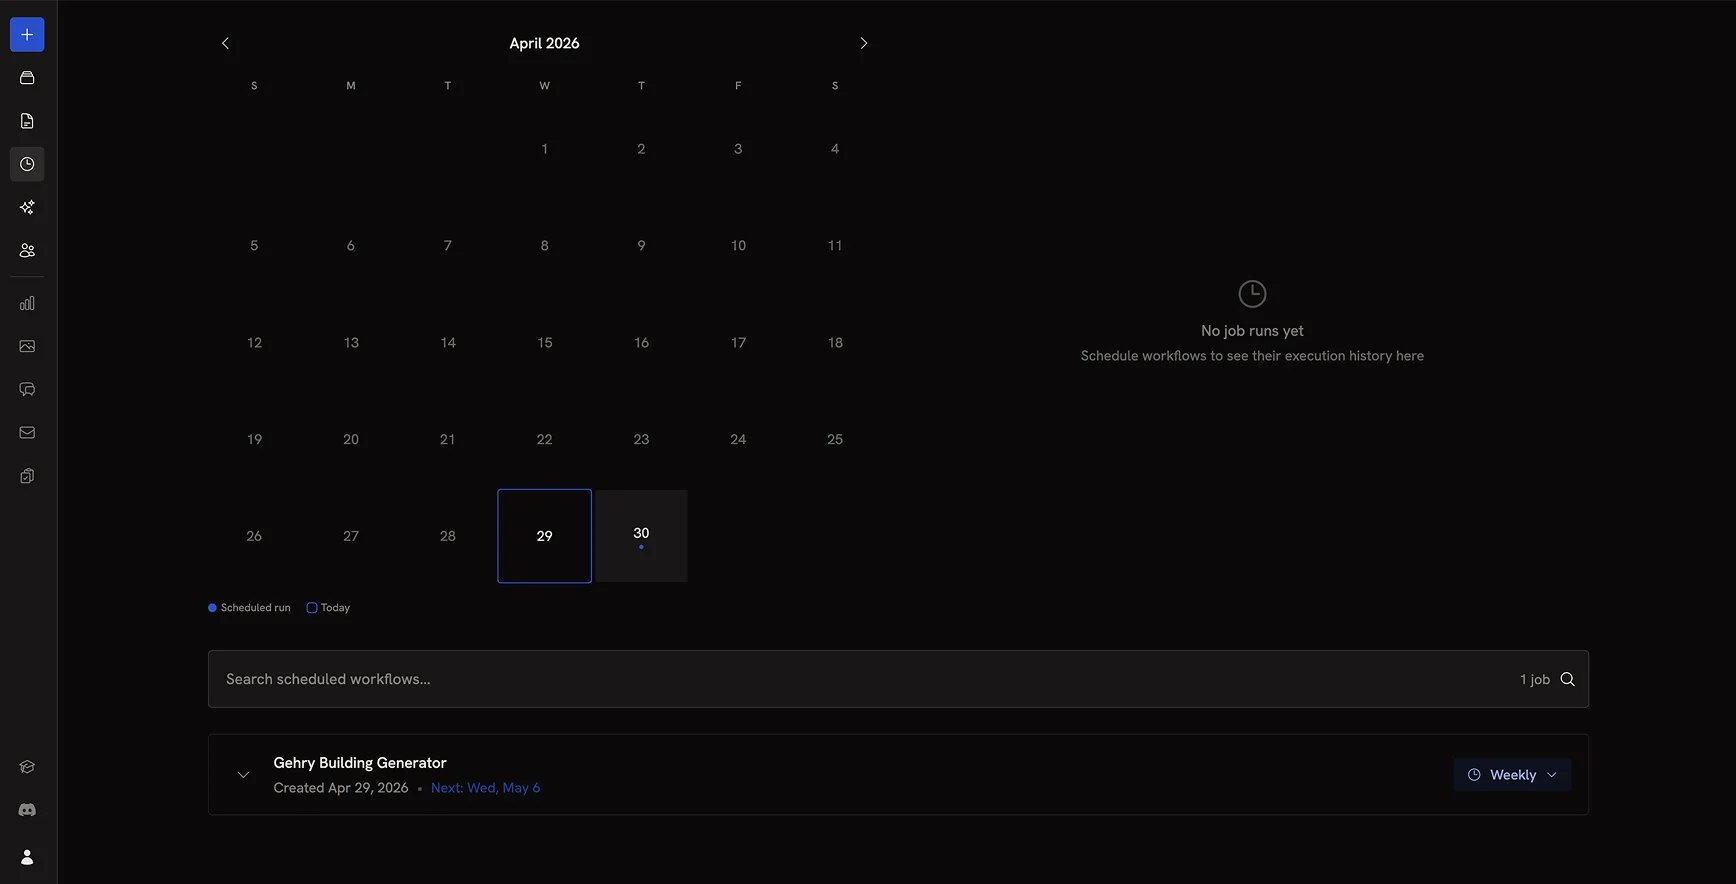Select April 1 on the calendar
The height and width of the screenshot is (884, 1736).
click(x=544, y=149)
